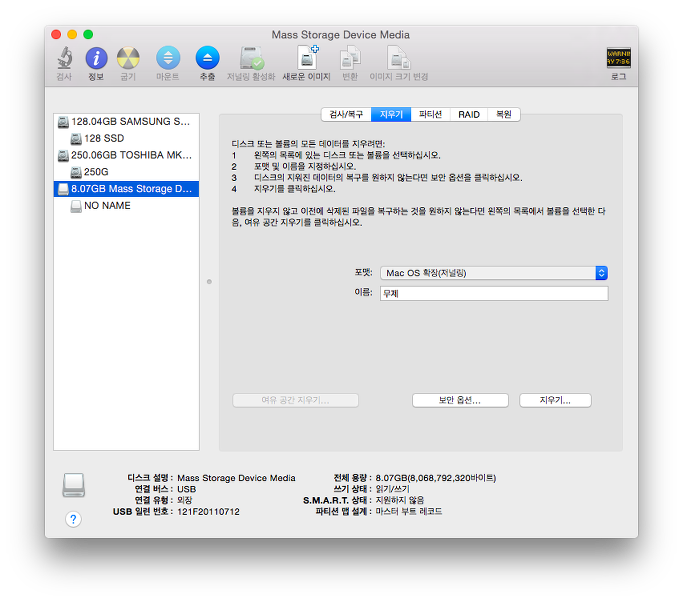Click the Erase (지우기...) button

point(555,400)
